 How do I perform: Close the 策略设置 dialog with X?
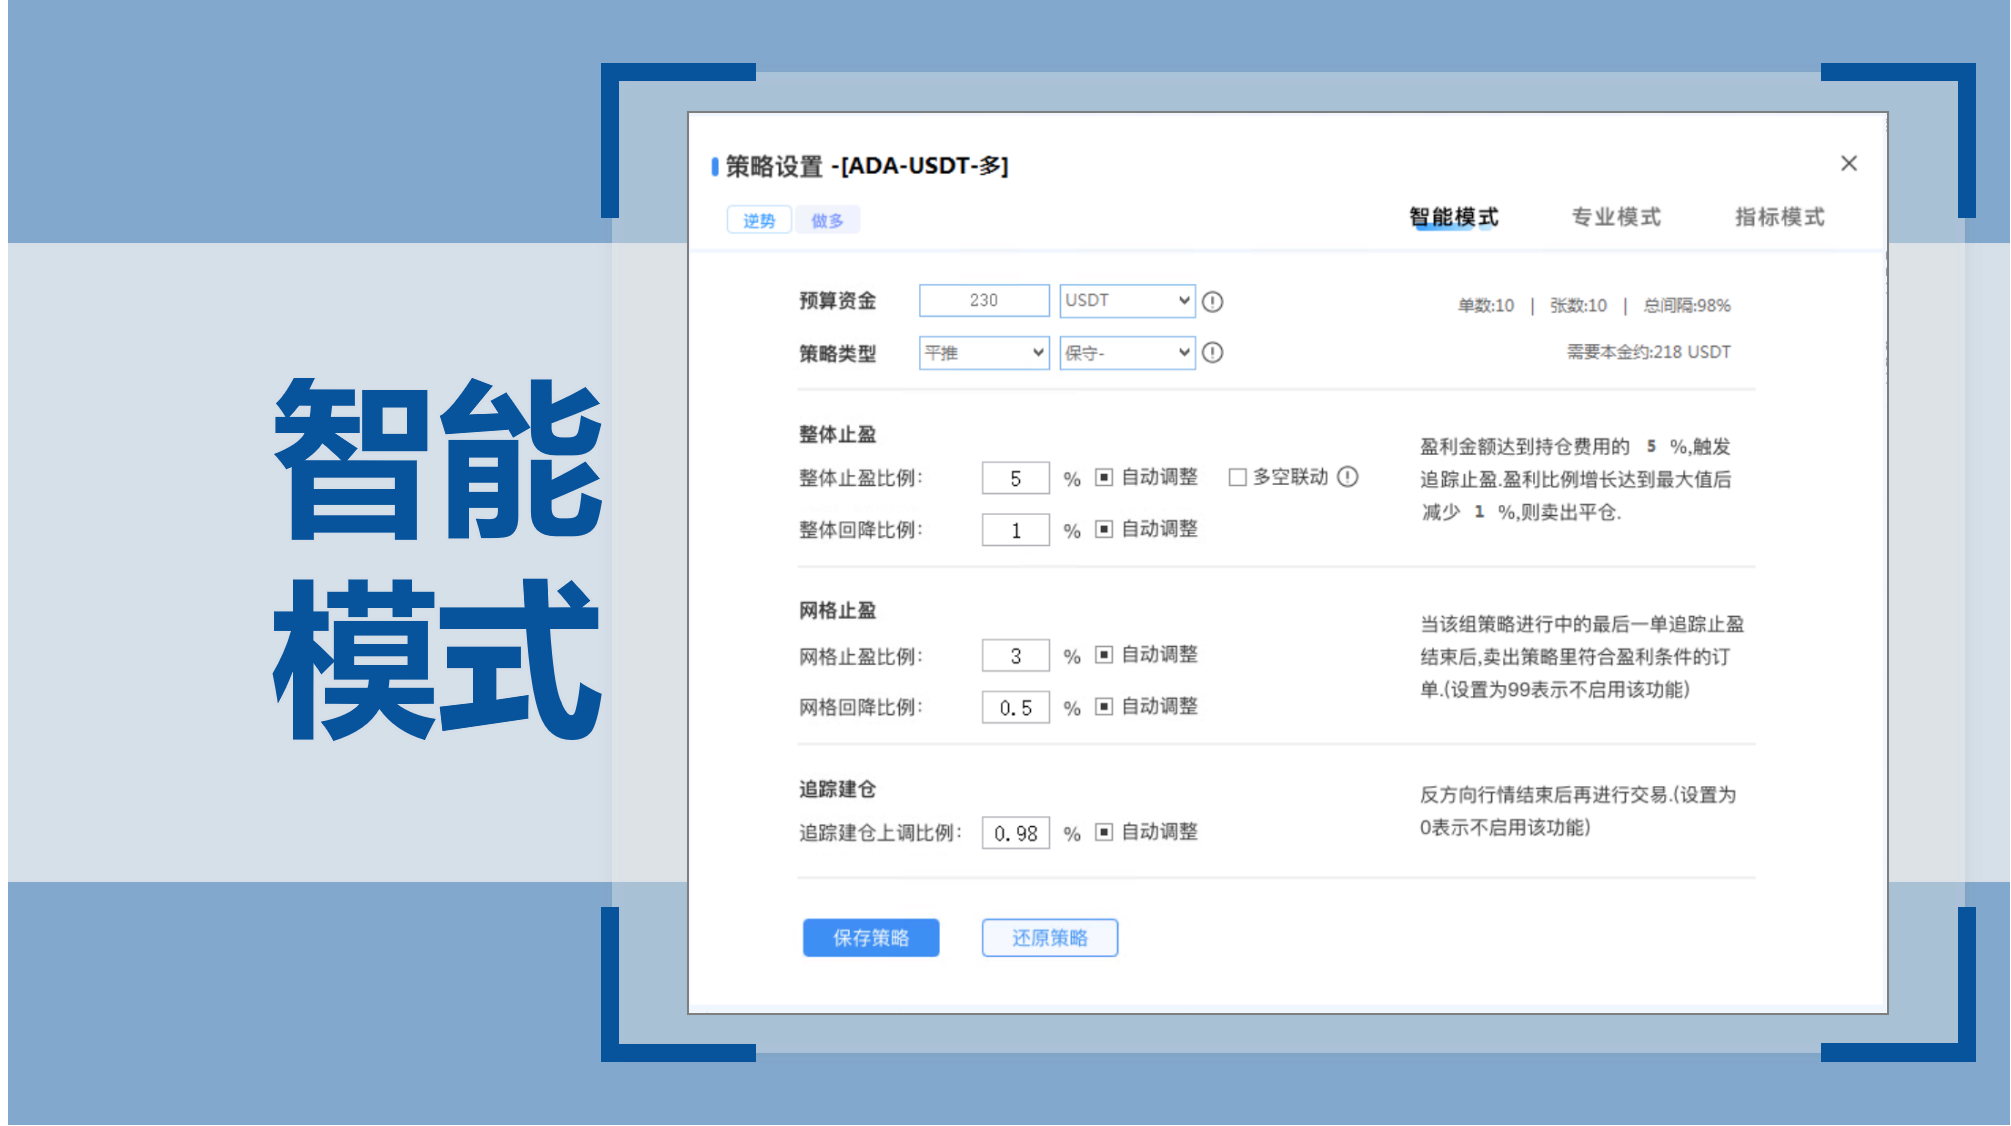(1848, 163)
